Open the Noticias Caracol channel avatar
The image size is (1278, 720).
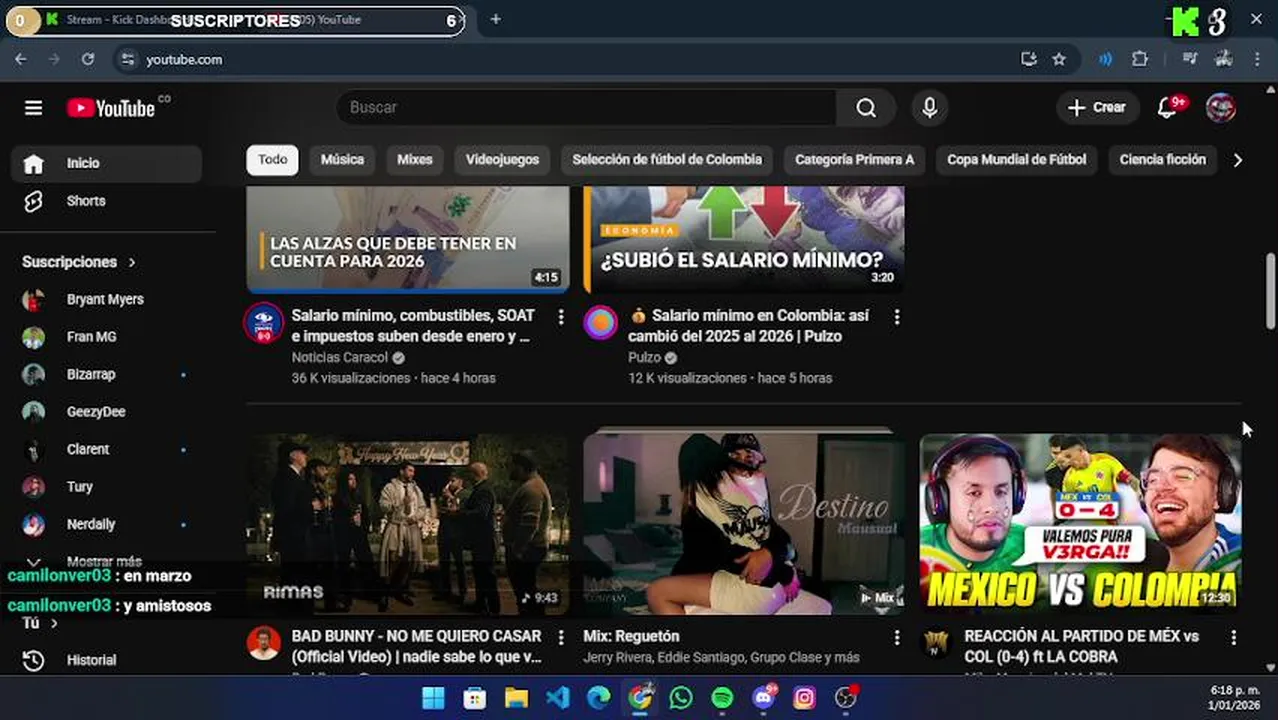(x=264, y=322)
